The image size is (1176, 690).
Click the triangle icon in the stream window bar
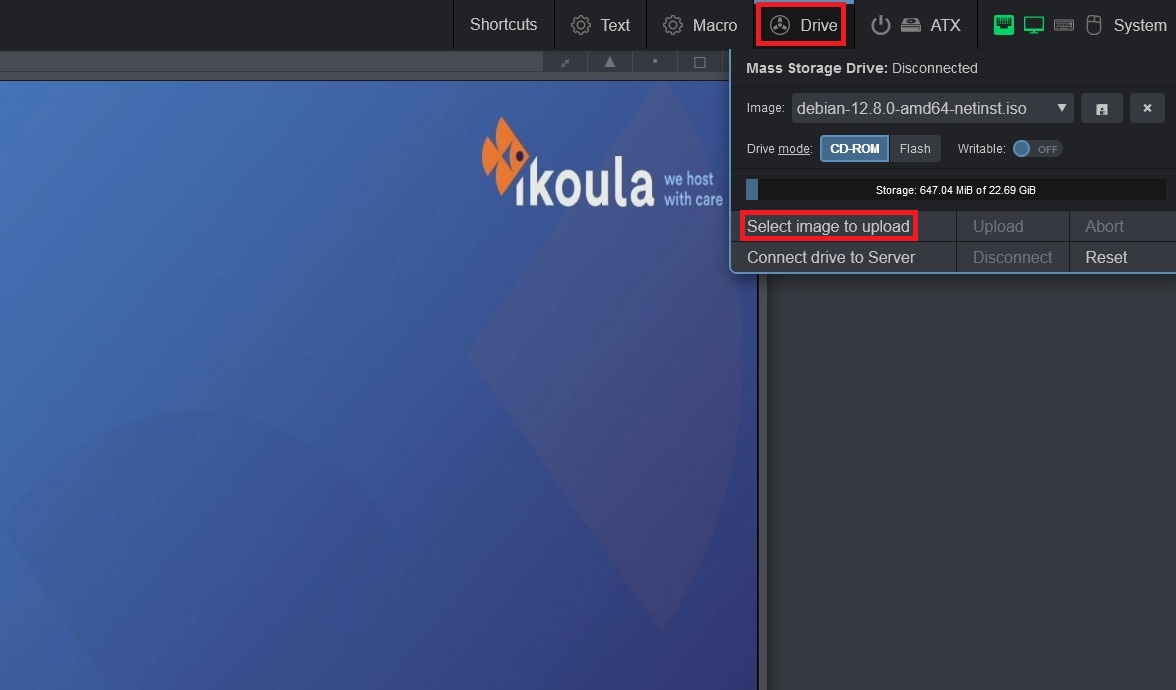(610, 62)
